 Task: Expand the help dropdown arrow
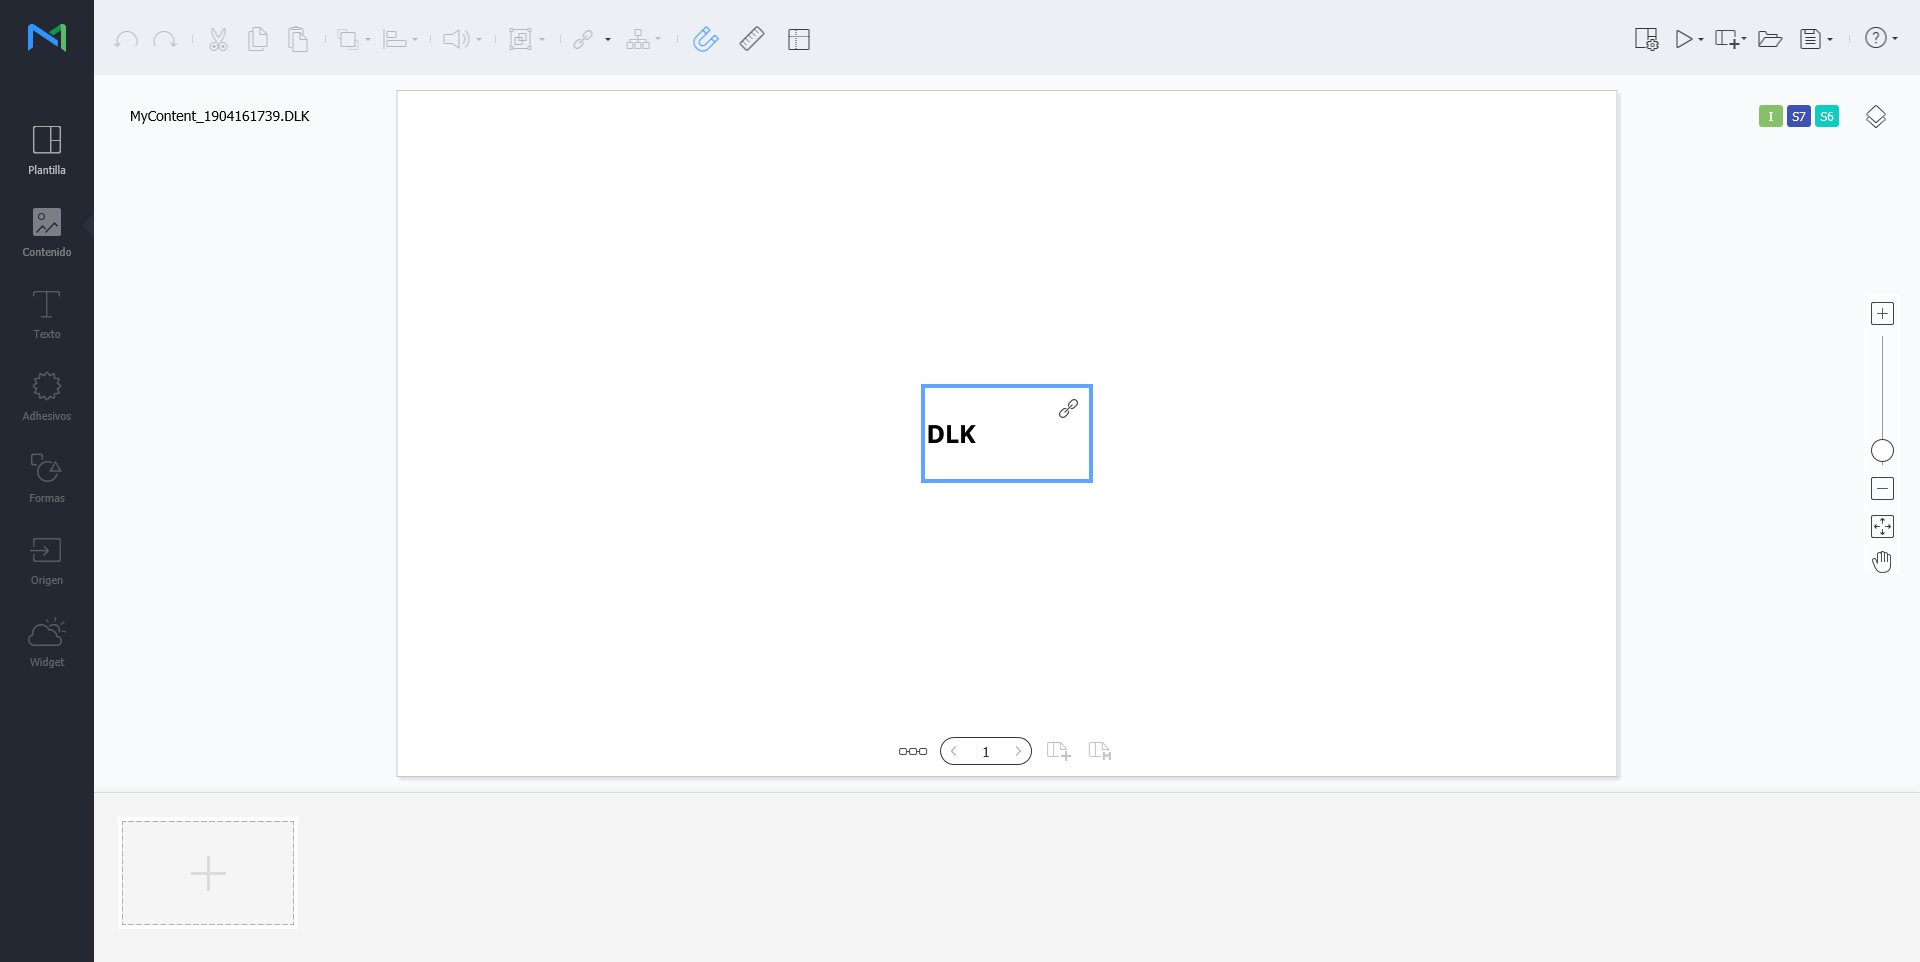(x=1895, y=39)
